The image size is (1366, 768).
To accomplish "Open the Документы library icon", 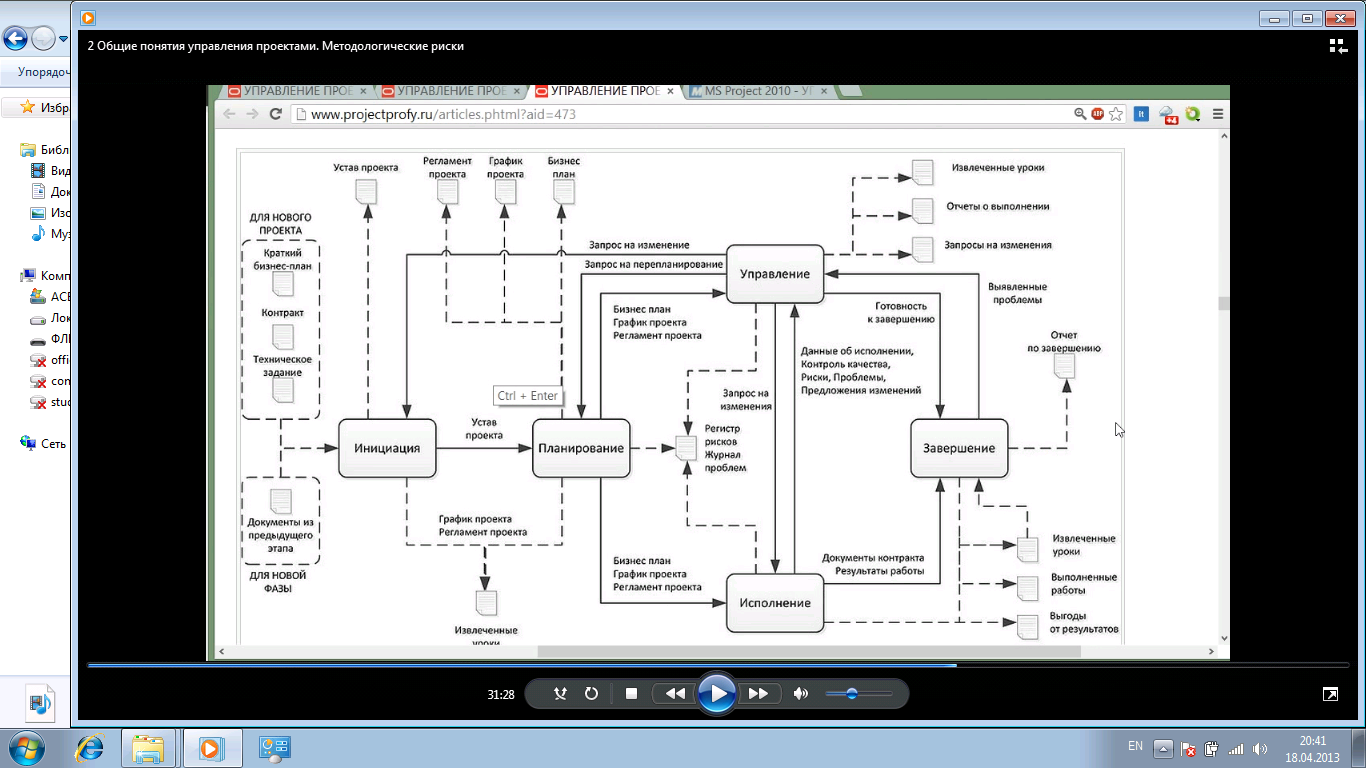I will coord(39,192).
